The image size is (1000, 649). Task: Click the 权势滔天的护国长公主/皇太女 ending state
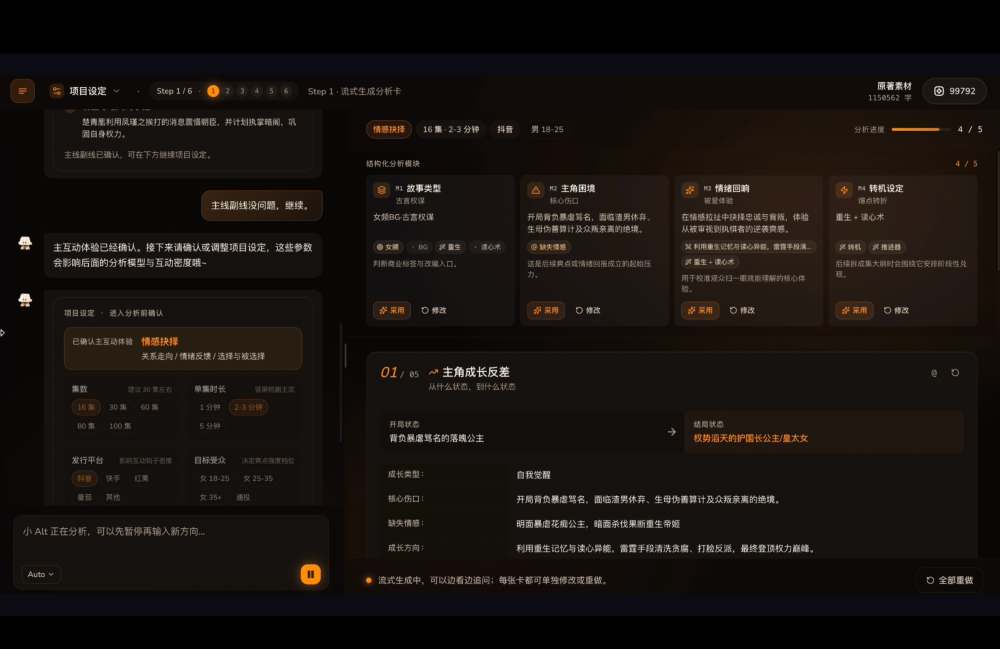(751, 439)
